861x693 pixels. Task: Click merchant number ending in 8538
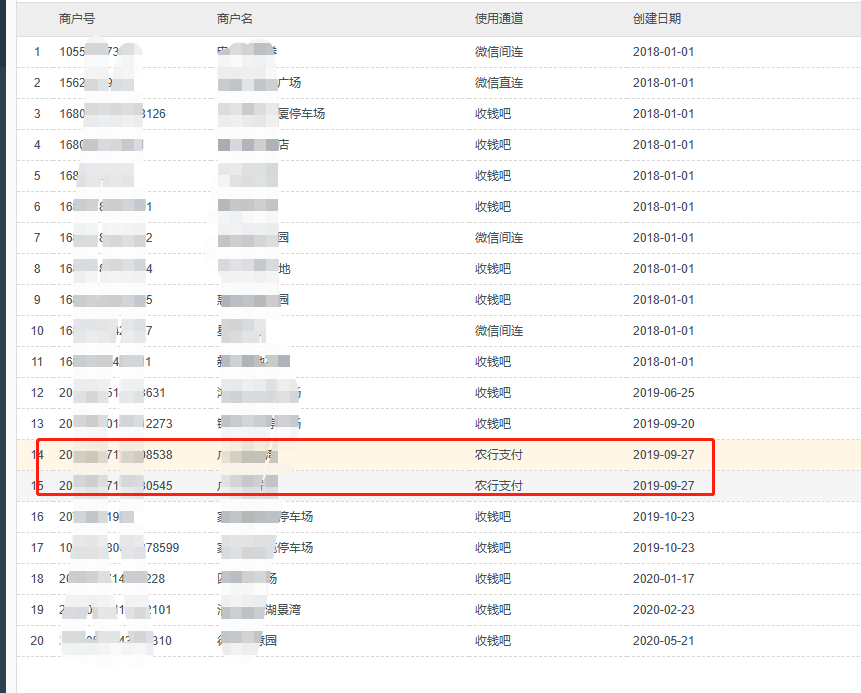(115, 455)
